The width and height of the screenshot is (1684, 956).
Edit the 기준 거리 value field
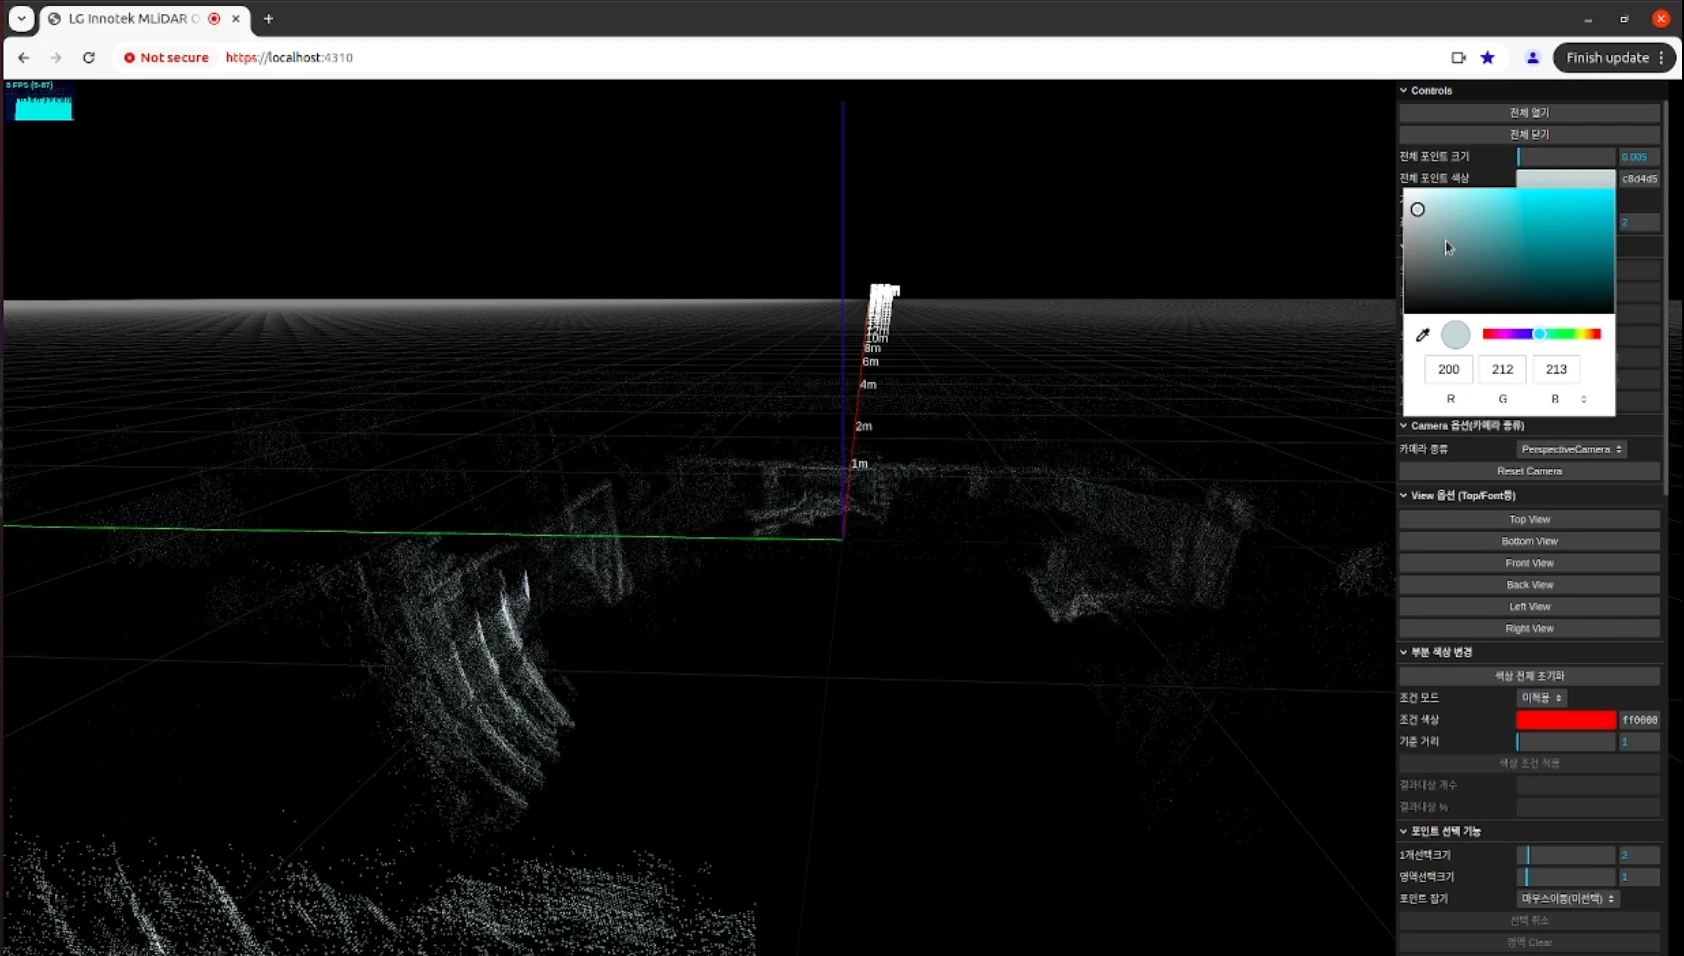point(1639,741)
